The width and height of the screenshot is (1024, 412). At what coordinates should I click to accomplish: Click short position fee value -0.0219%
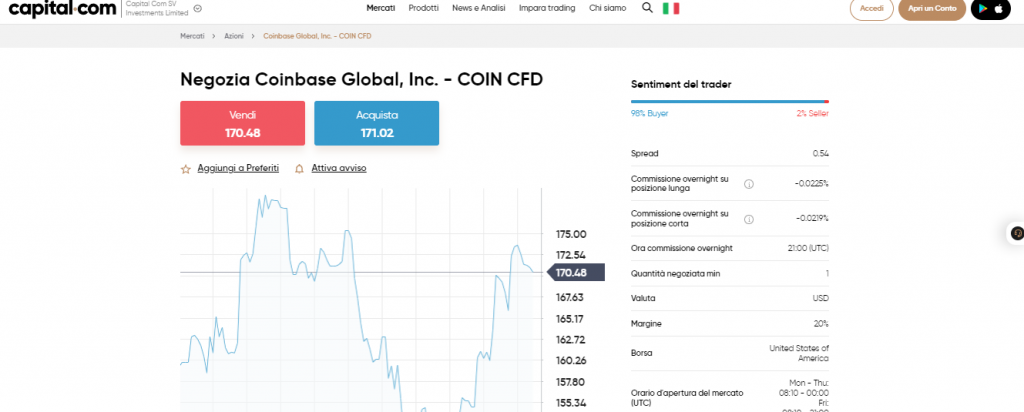click(812, 219)
